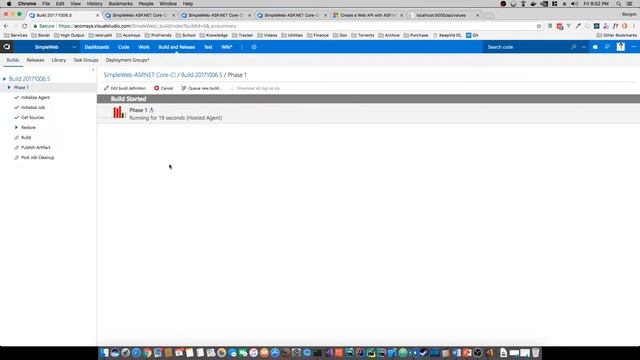Select the Post Job Cleanup step
This screenshot has width=640, height=360.
pyautogui.click(x=38, y=158)
